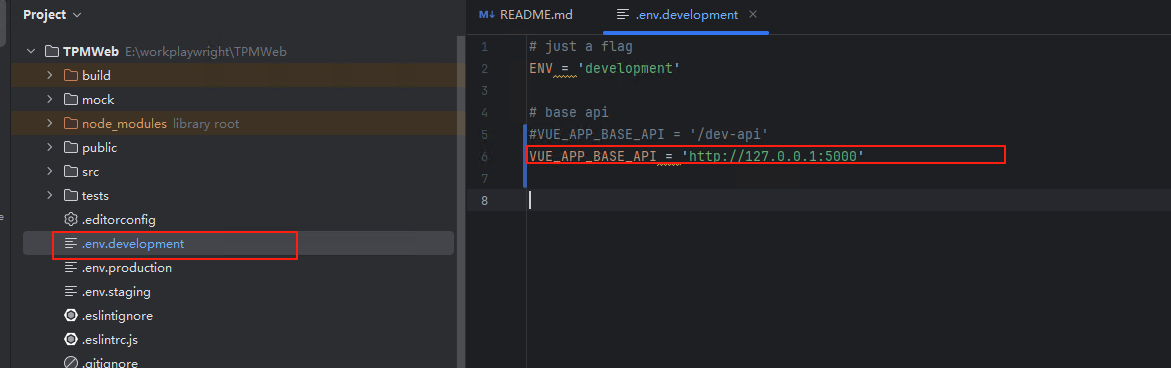The height and width of the screenshot is (368, 1171).
Task: Open the Project view dropdown
Action: [x=52, y=14]
